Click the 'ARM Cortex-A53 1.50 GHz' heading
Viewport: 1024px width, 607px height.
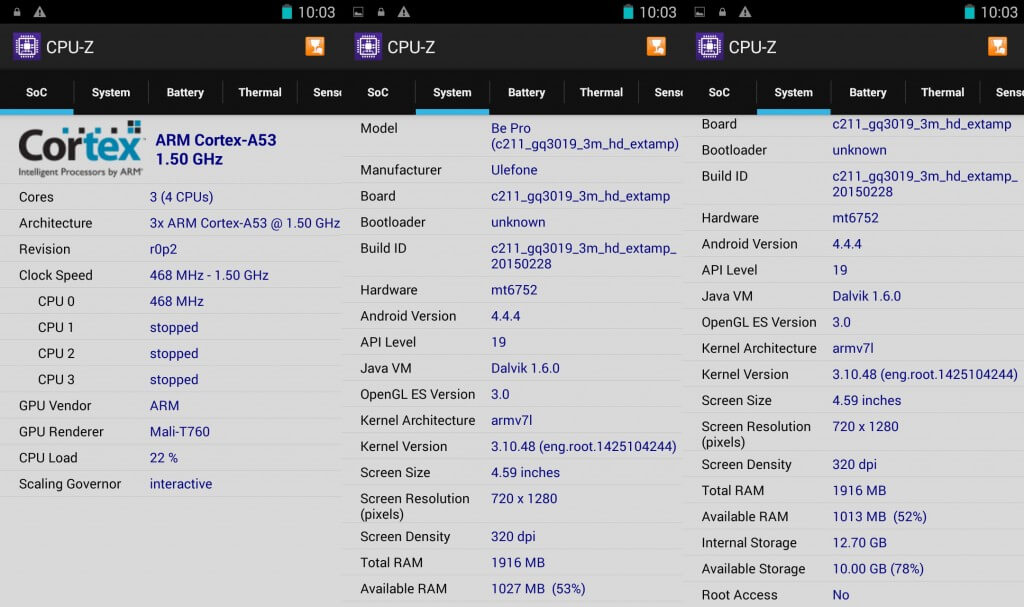tap(216, 150)
